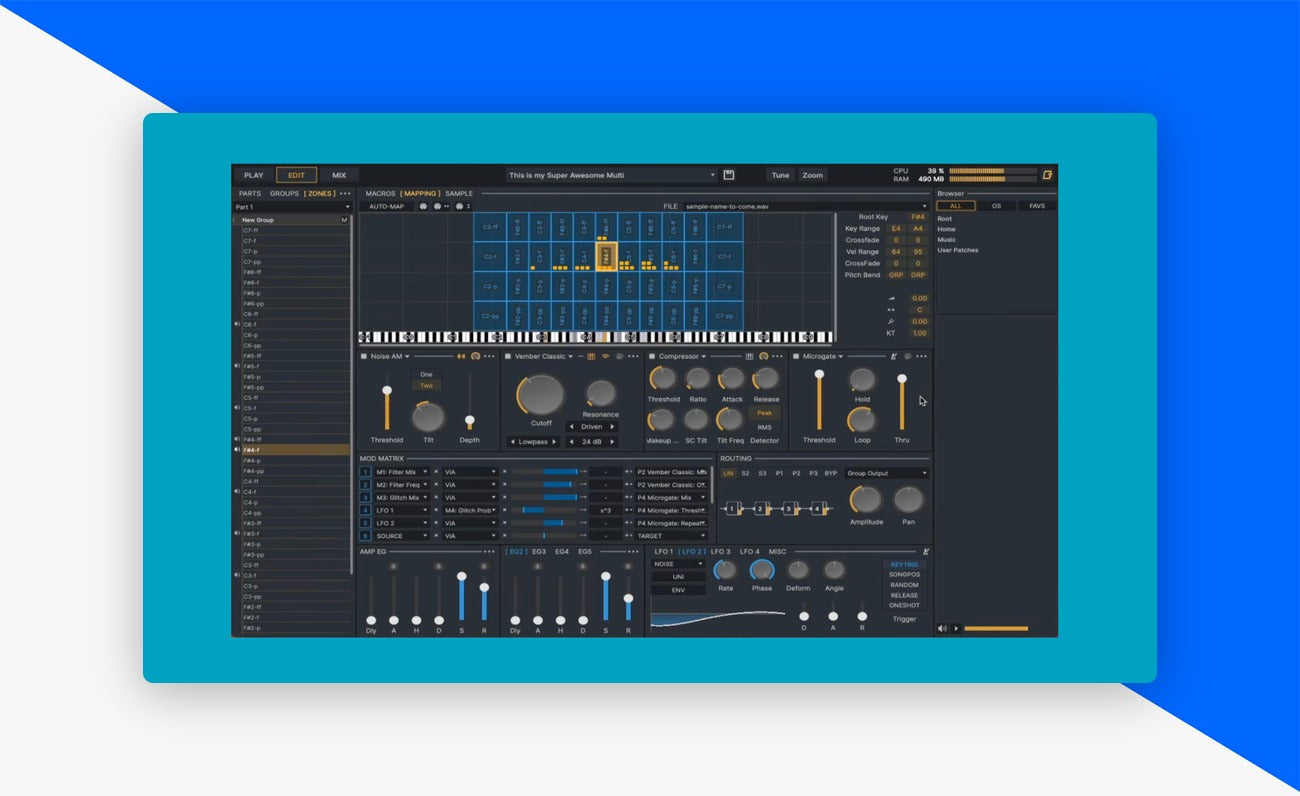Open the zones panel three-dots menu

pyautogui.click(x=345, y=193)
